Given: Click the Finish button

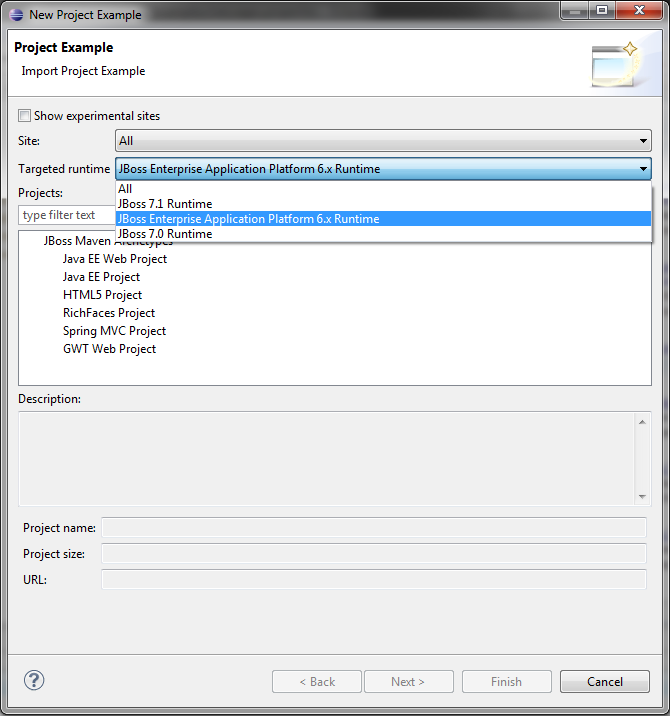Looking at the screenshot, I should tap(506, 682).
